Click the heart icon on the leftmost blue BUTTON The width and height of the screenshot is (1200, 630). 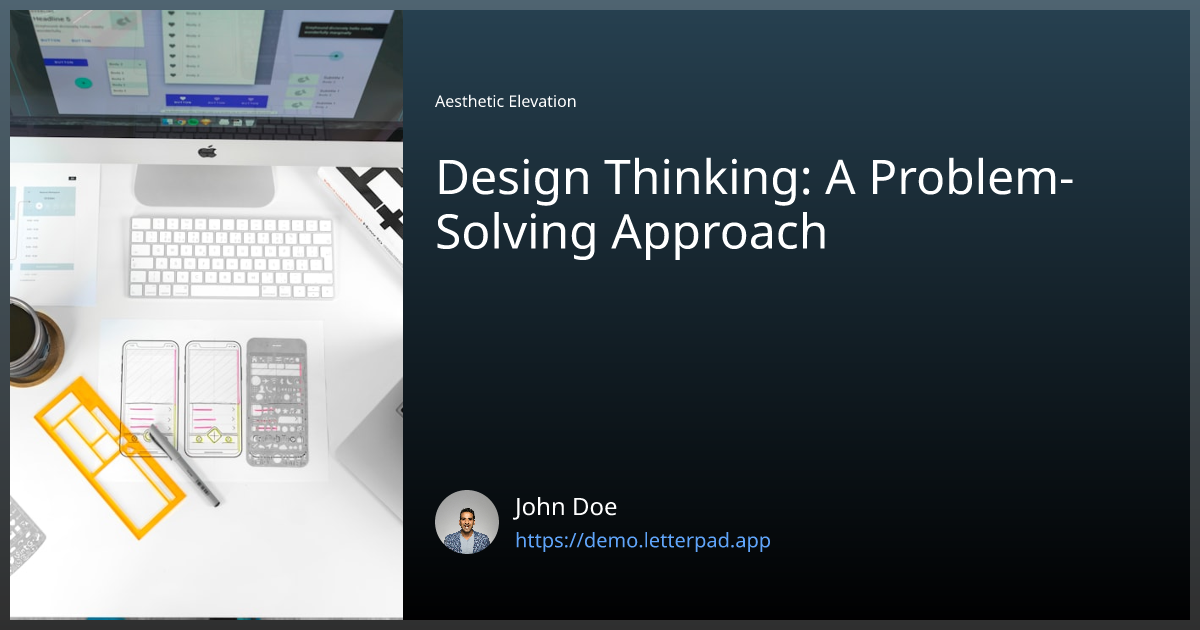point(182,99)
